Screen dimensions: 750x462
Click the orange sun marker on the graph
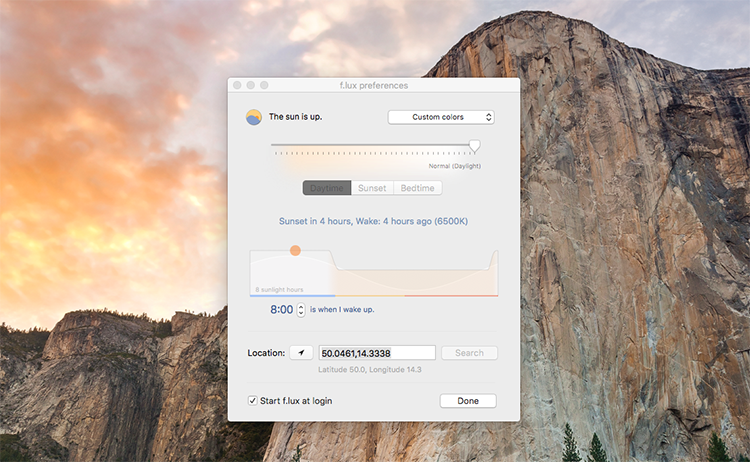point(295,250)
